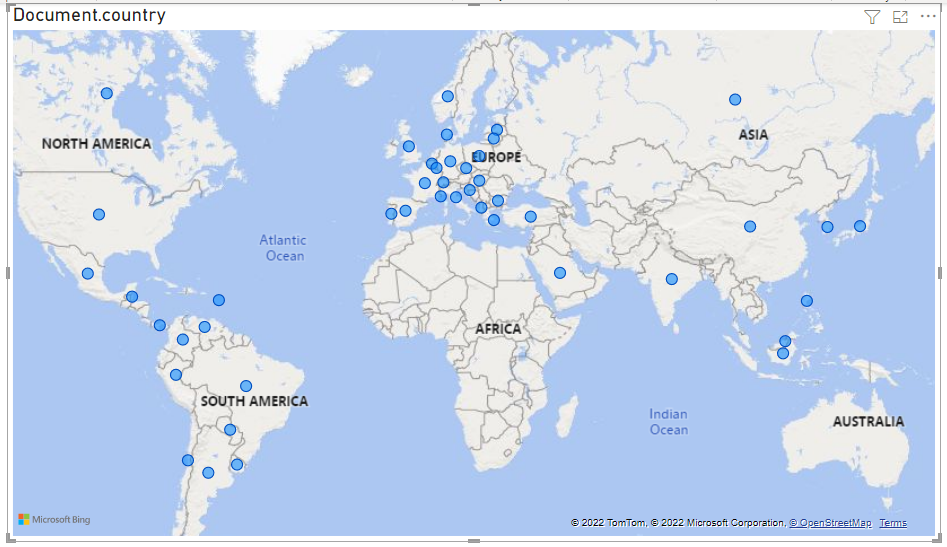Viewport: 947px width, 547px height.
Task: Click the ASIA map label
Action: pyautogui.click(x=753, y=135)
